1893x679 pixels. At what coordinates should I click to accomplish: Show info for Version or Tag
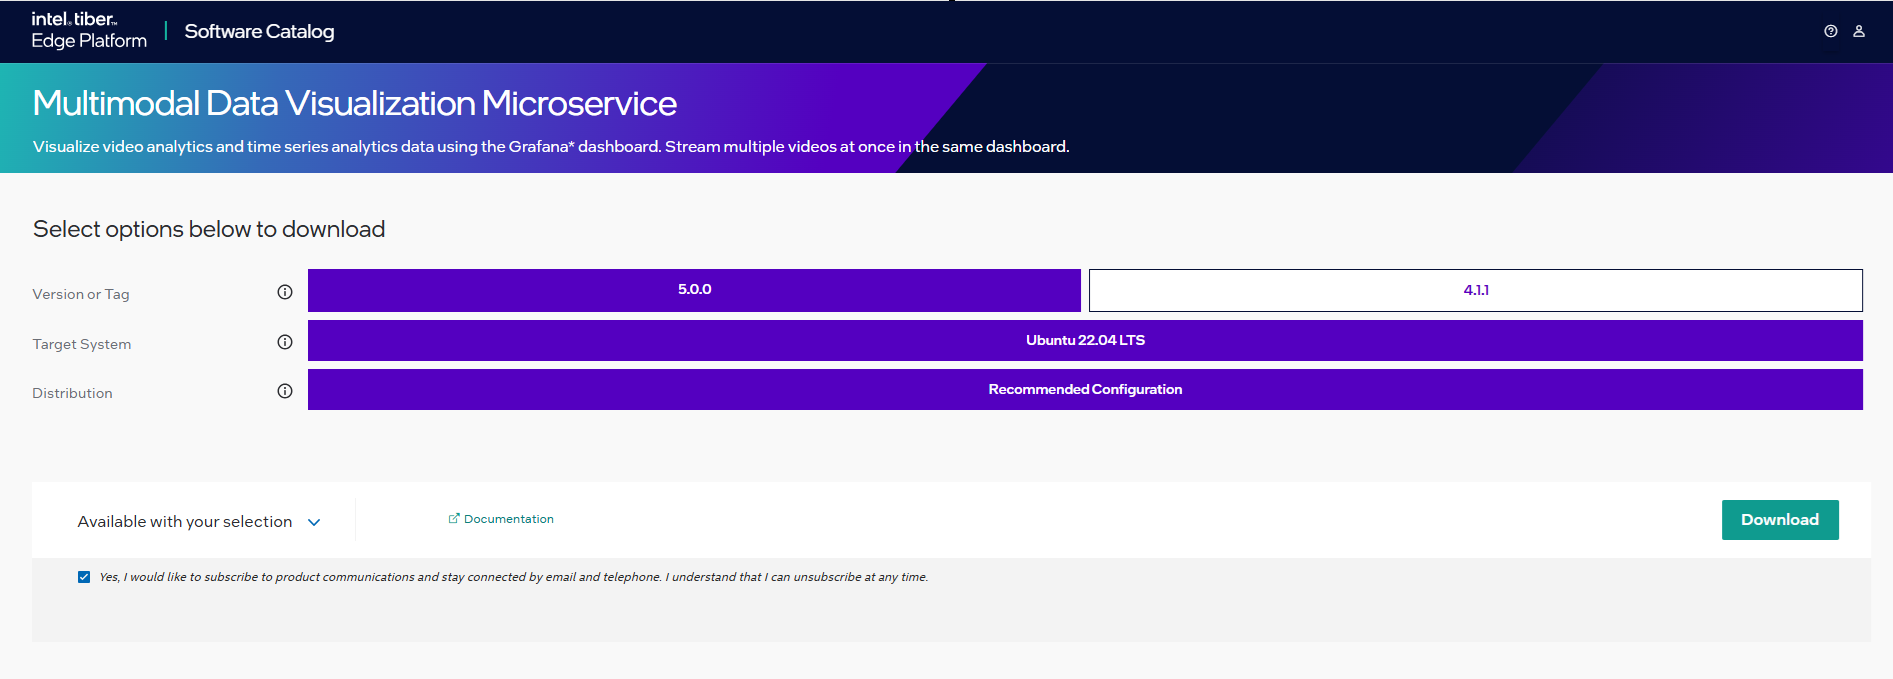pos(285,292)
